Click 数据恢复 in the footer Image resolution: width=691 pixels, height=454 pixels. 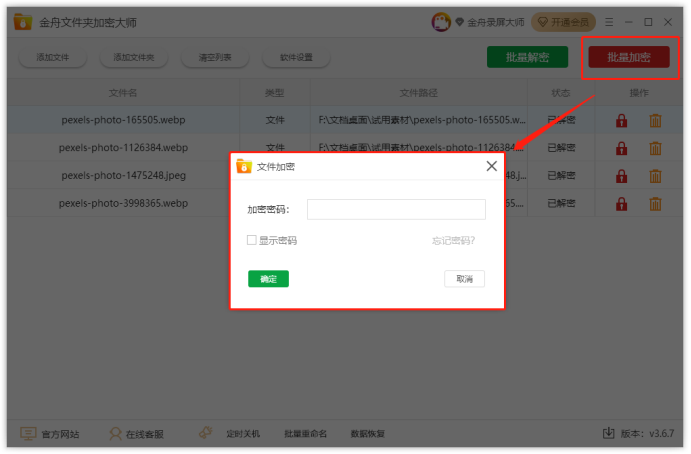pyautogui.click(x=368, y=434)
